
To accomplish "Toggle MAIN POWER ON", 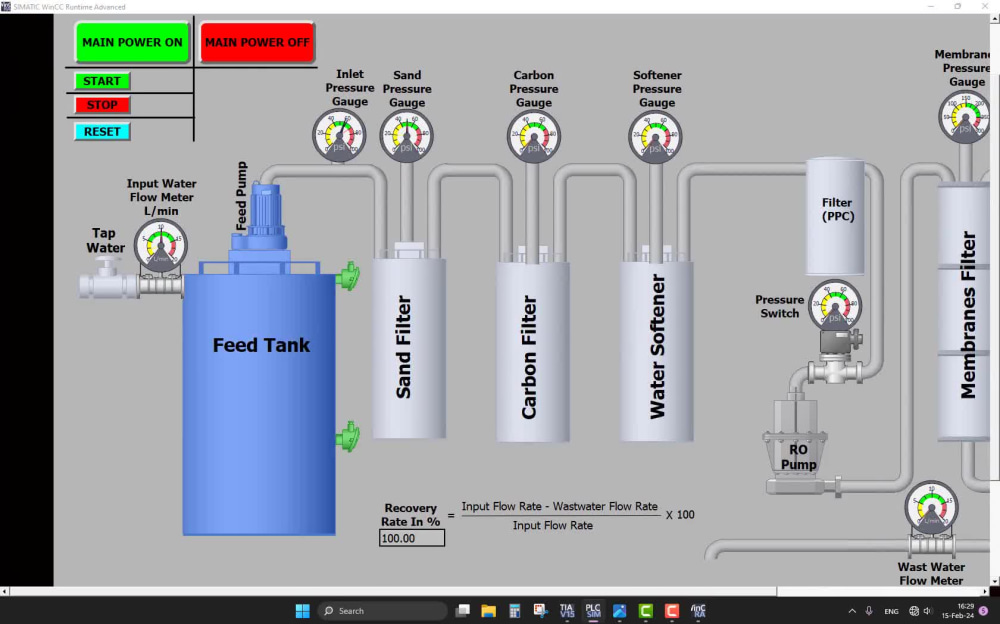I will tap(131, 41).
